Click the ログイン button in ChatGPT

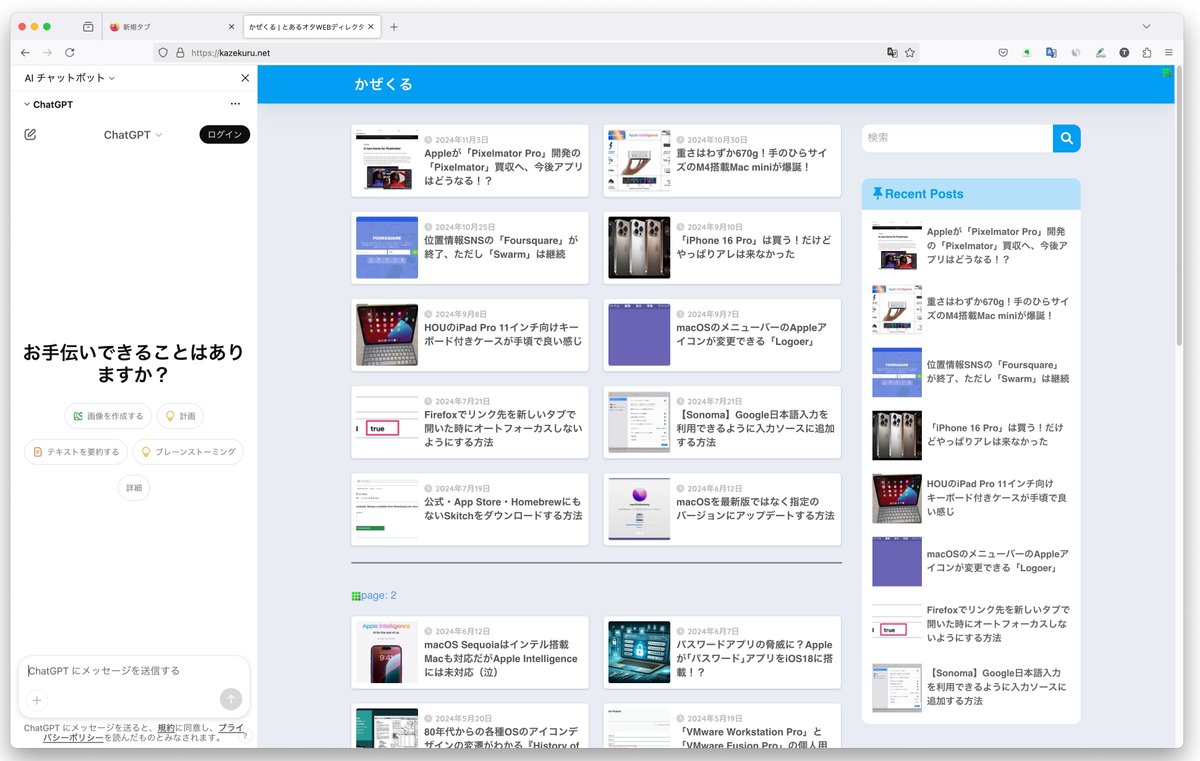(x=224, y=135)
